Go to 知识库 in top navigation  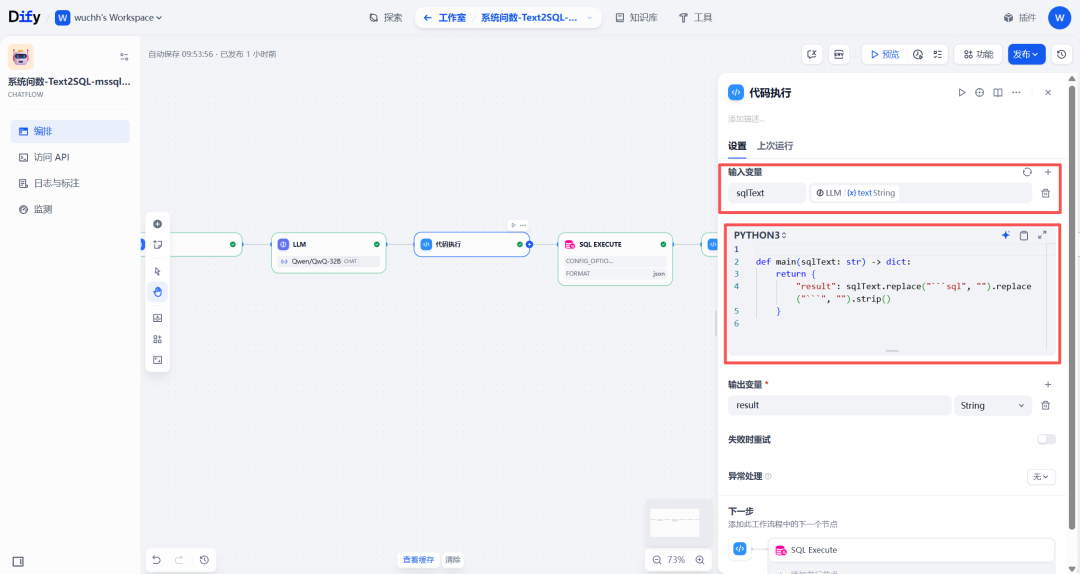point(636,18)
